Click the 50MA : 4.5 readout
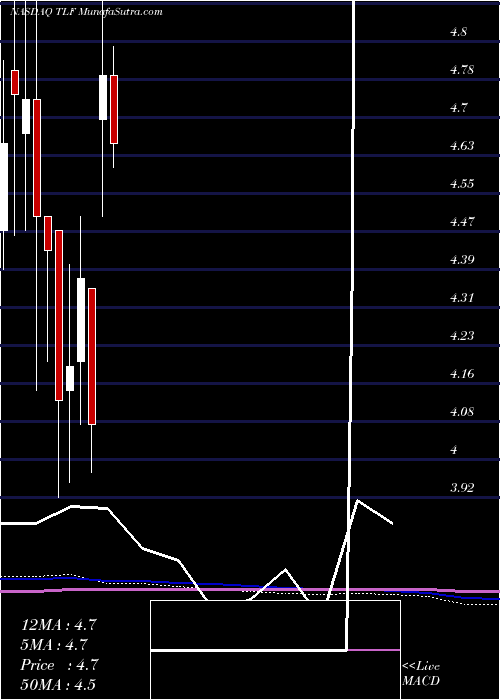The height and width of the screenshot is (700, 500). 58,685
